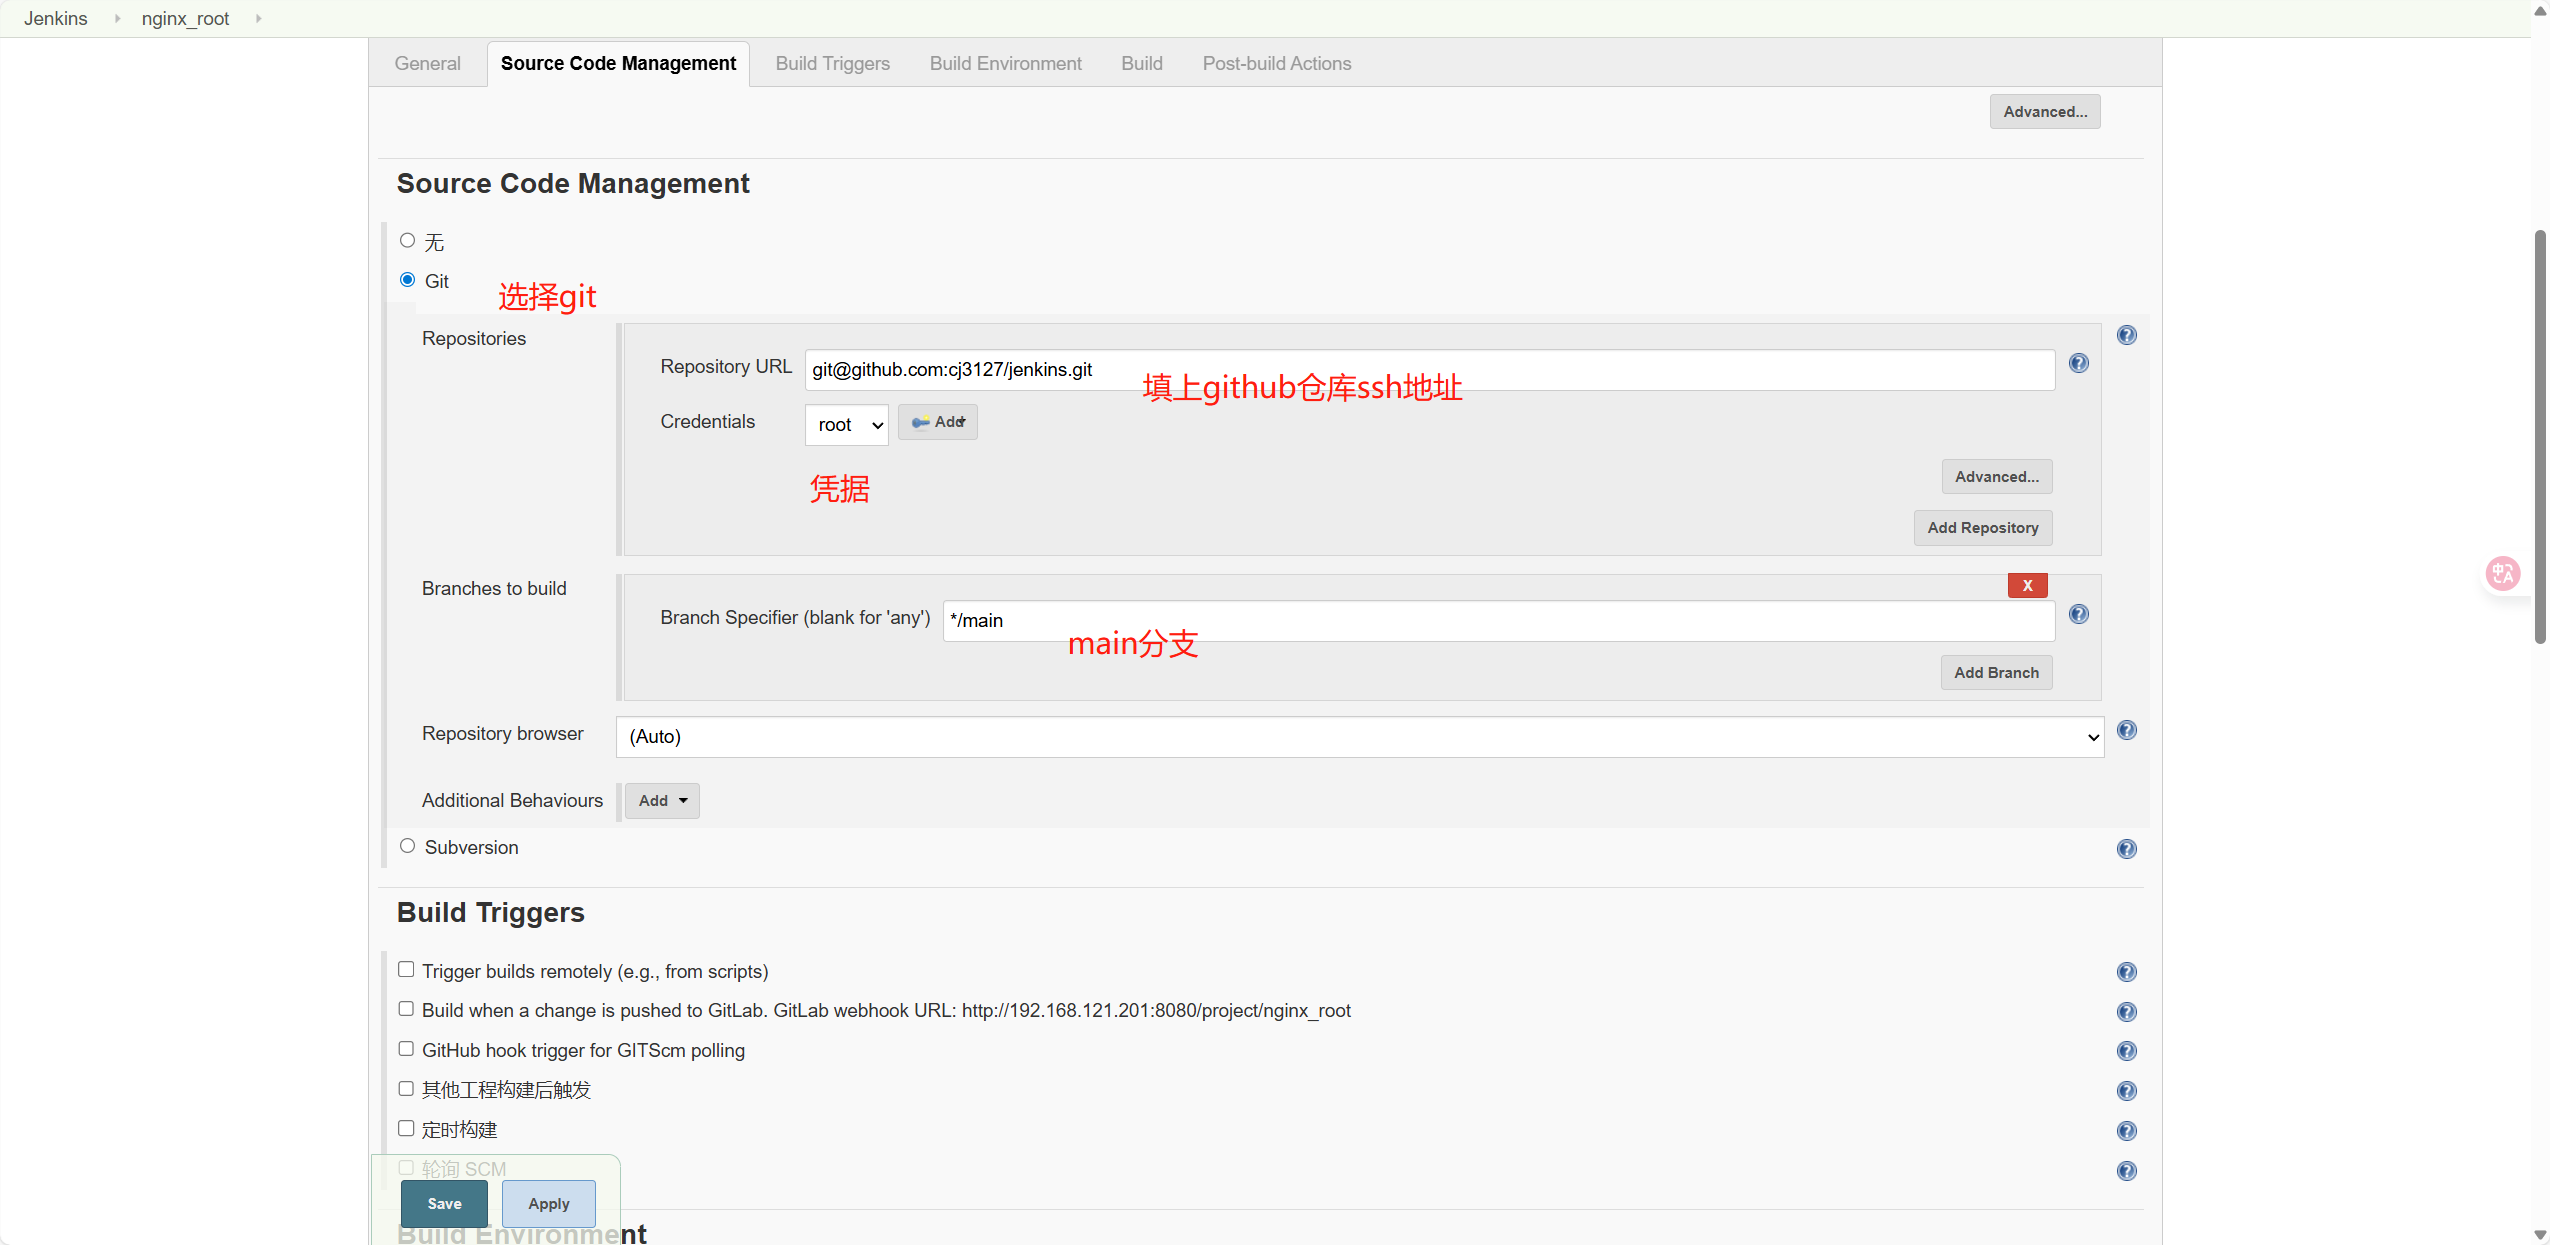This screenshot has height=1245, width=2550.
Task: Open help for GitHub hook trigger
Action: tap(2126, 1051)
